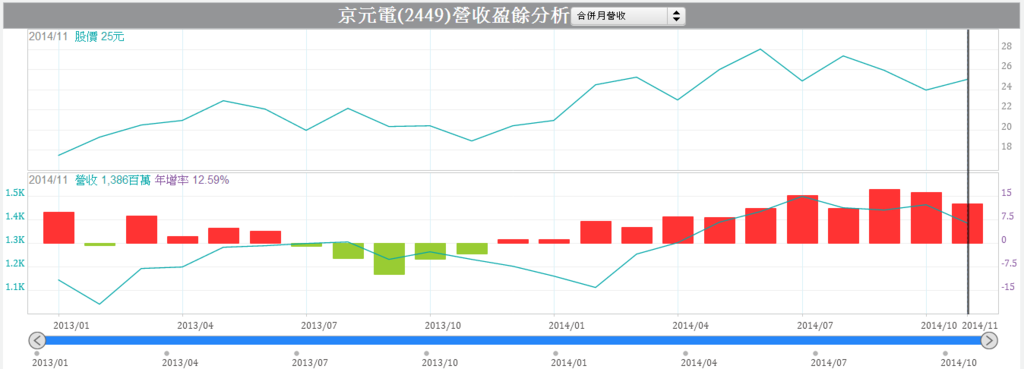Click the 2014/11 red revenue bar
The image size is (1024, 369).
click(967, 223)
